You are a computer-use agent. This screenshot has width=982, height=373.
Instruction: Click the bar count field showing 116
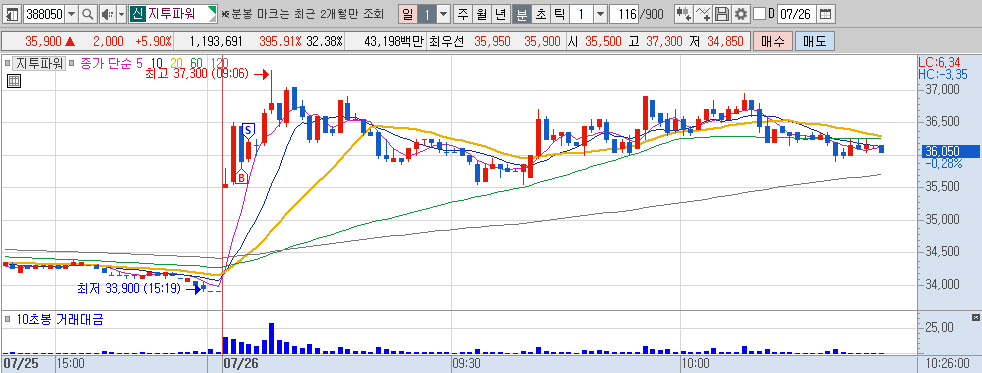tap(623, 13)
